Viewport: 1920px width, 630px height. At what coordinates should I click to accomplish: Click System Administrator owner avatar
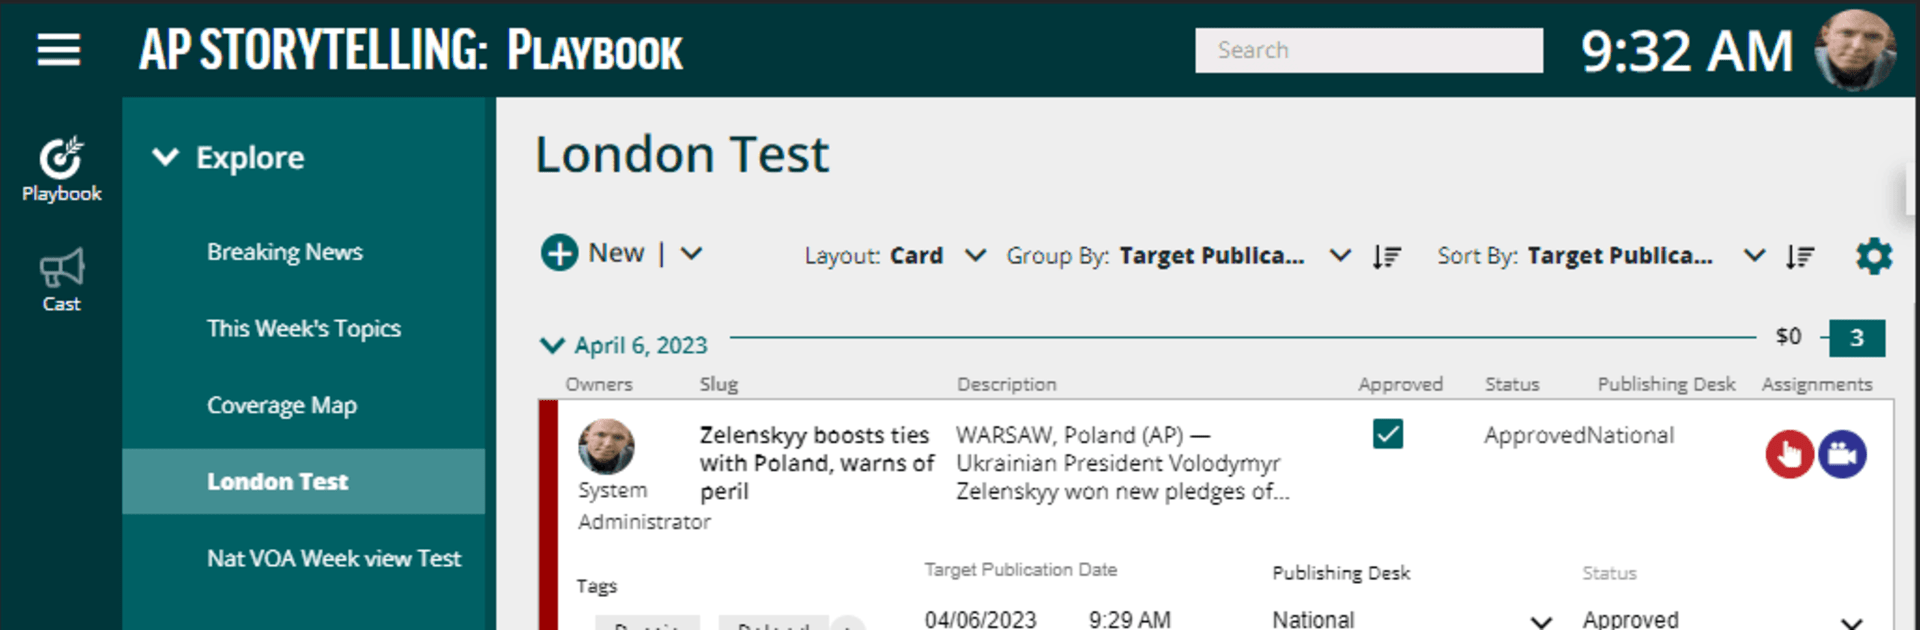[x=606, y=446]
